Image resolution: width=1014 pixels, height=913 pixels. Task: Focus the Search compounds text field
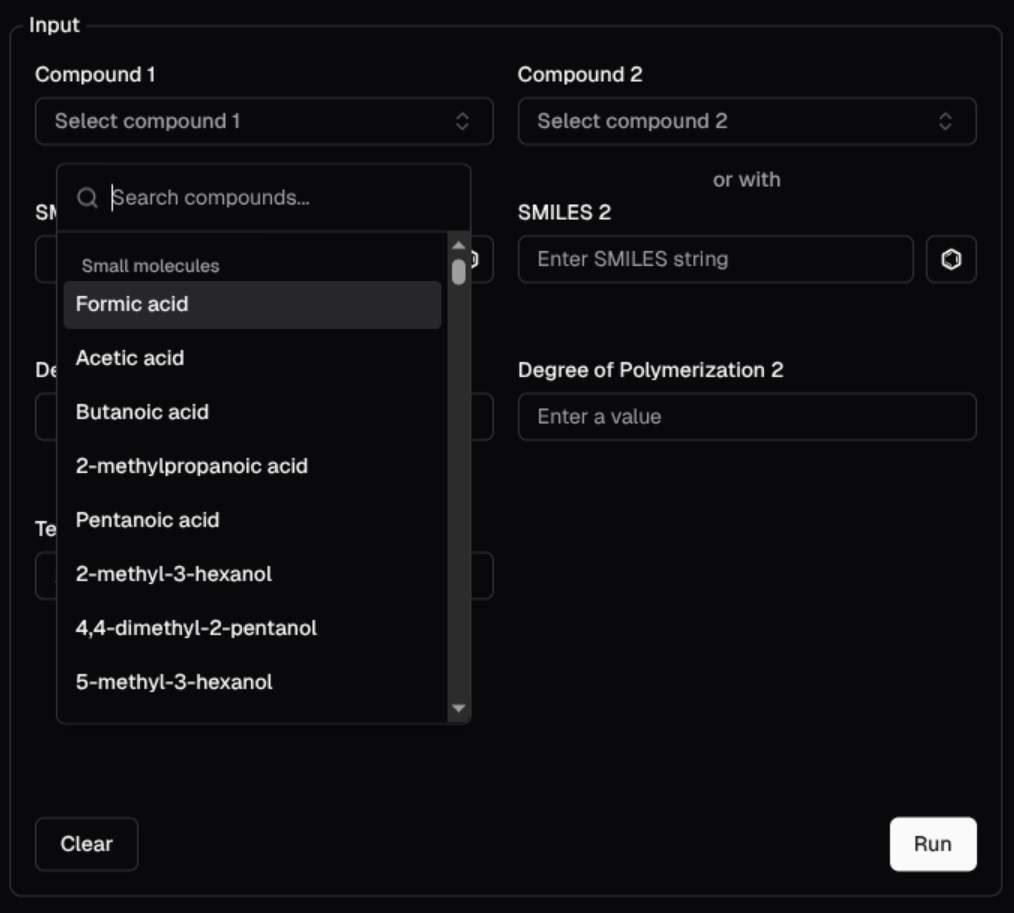pyautogui.click(x=280, y=198)
